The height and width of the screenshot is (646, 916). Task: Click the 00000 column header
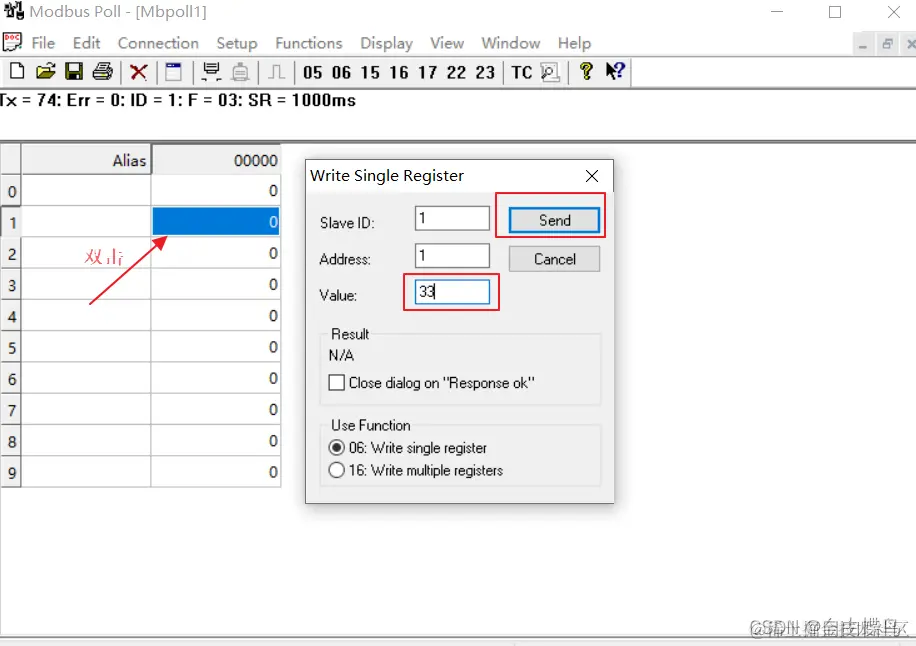click(216, 160)
